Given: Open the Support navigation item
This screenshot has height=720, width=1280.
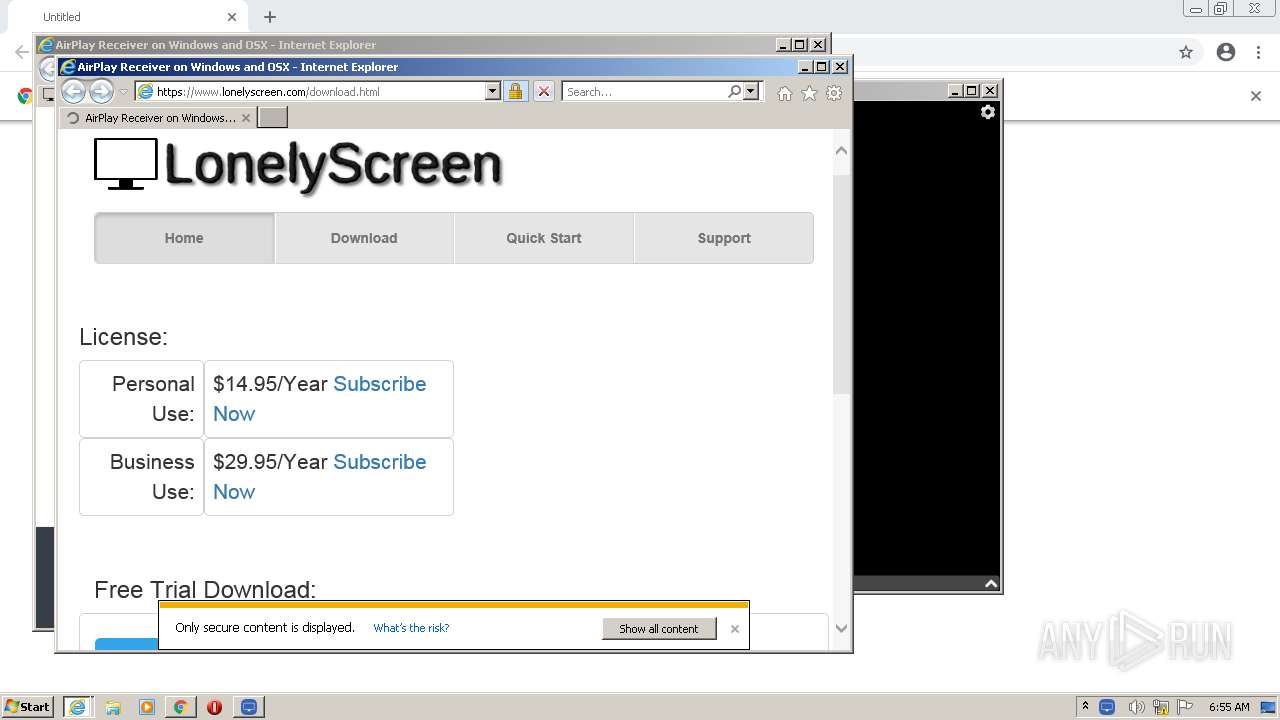Looking at the screenshot, I should tap(724, 238).
